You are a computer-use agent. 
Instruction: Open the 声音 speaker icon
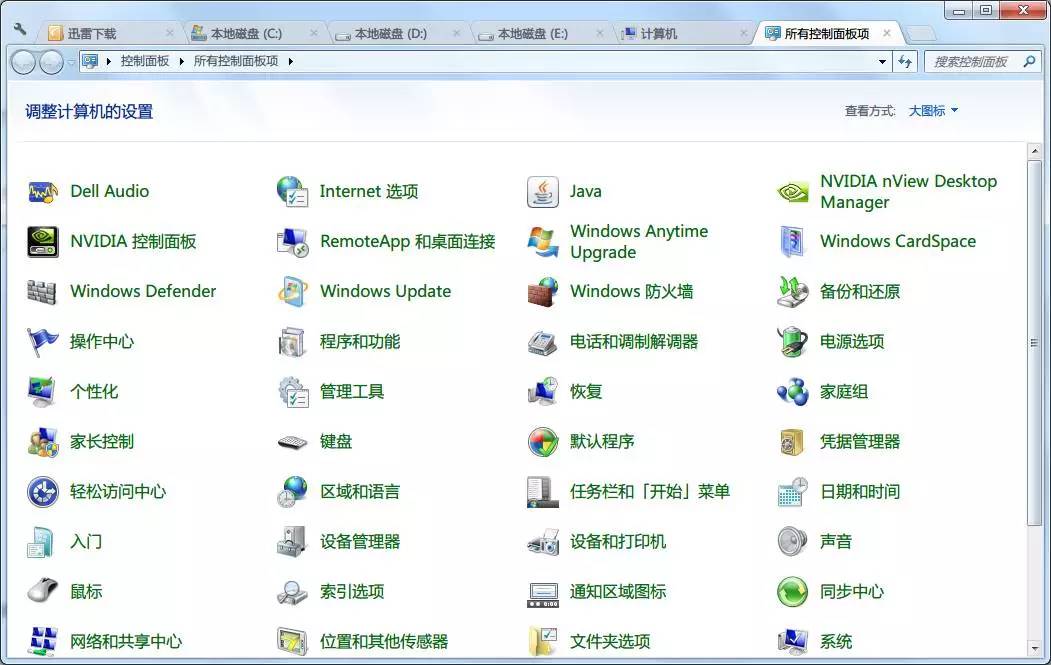click(792, 542)
